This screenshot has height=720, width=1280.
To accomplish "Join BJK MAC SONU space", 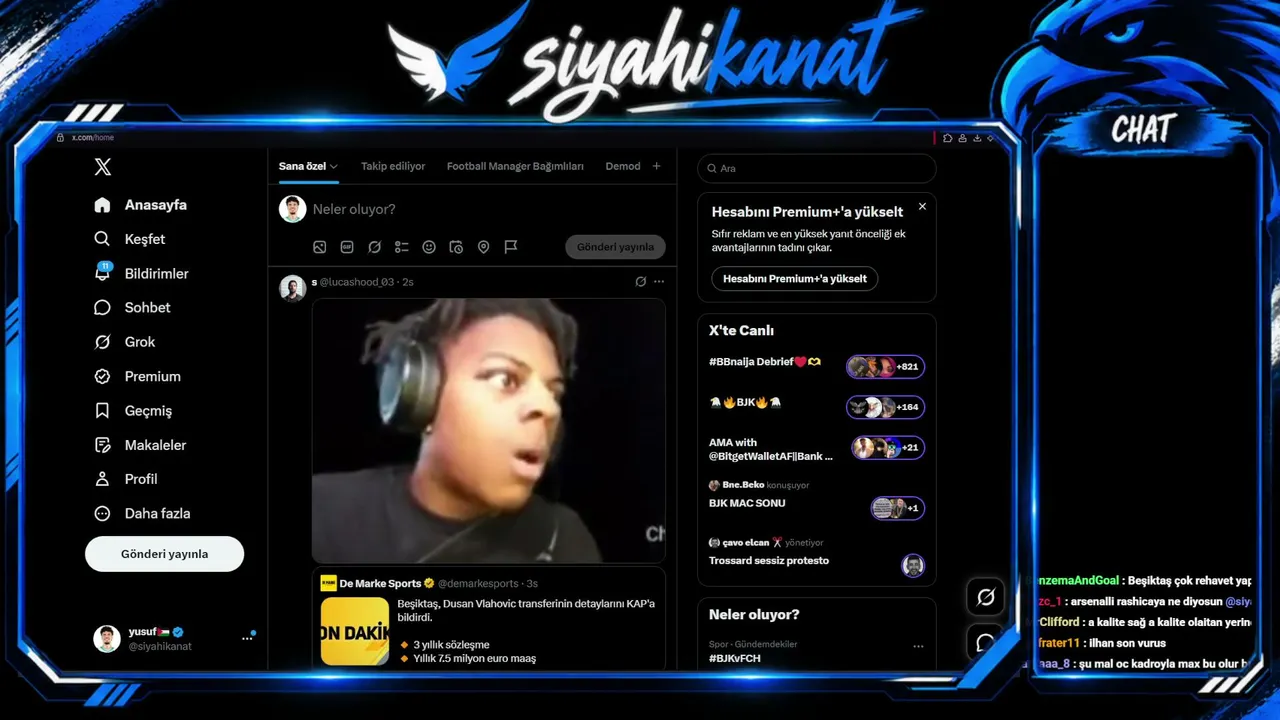I will pyautogui.click(x=747, y=503).
